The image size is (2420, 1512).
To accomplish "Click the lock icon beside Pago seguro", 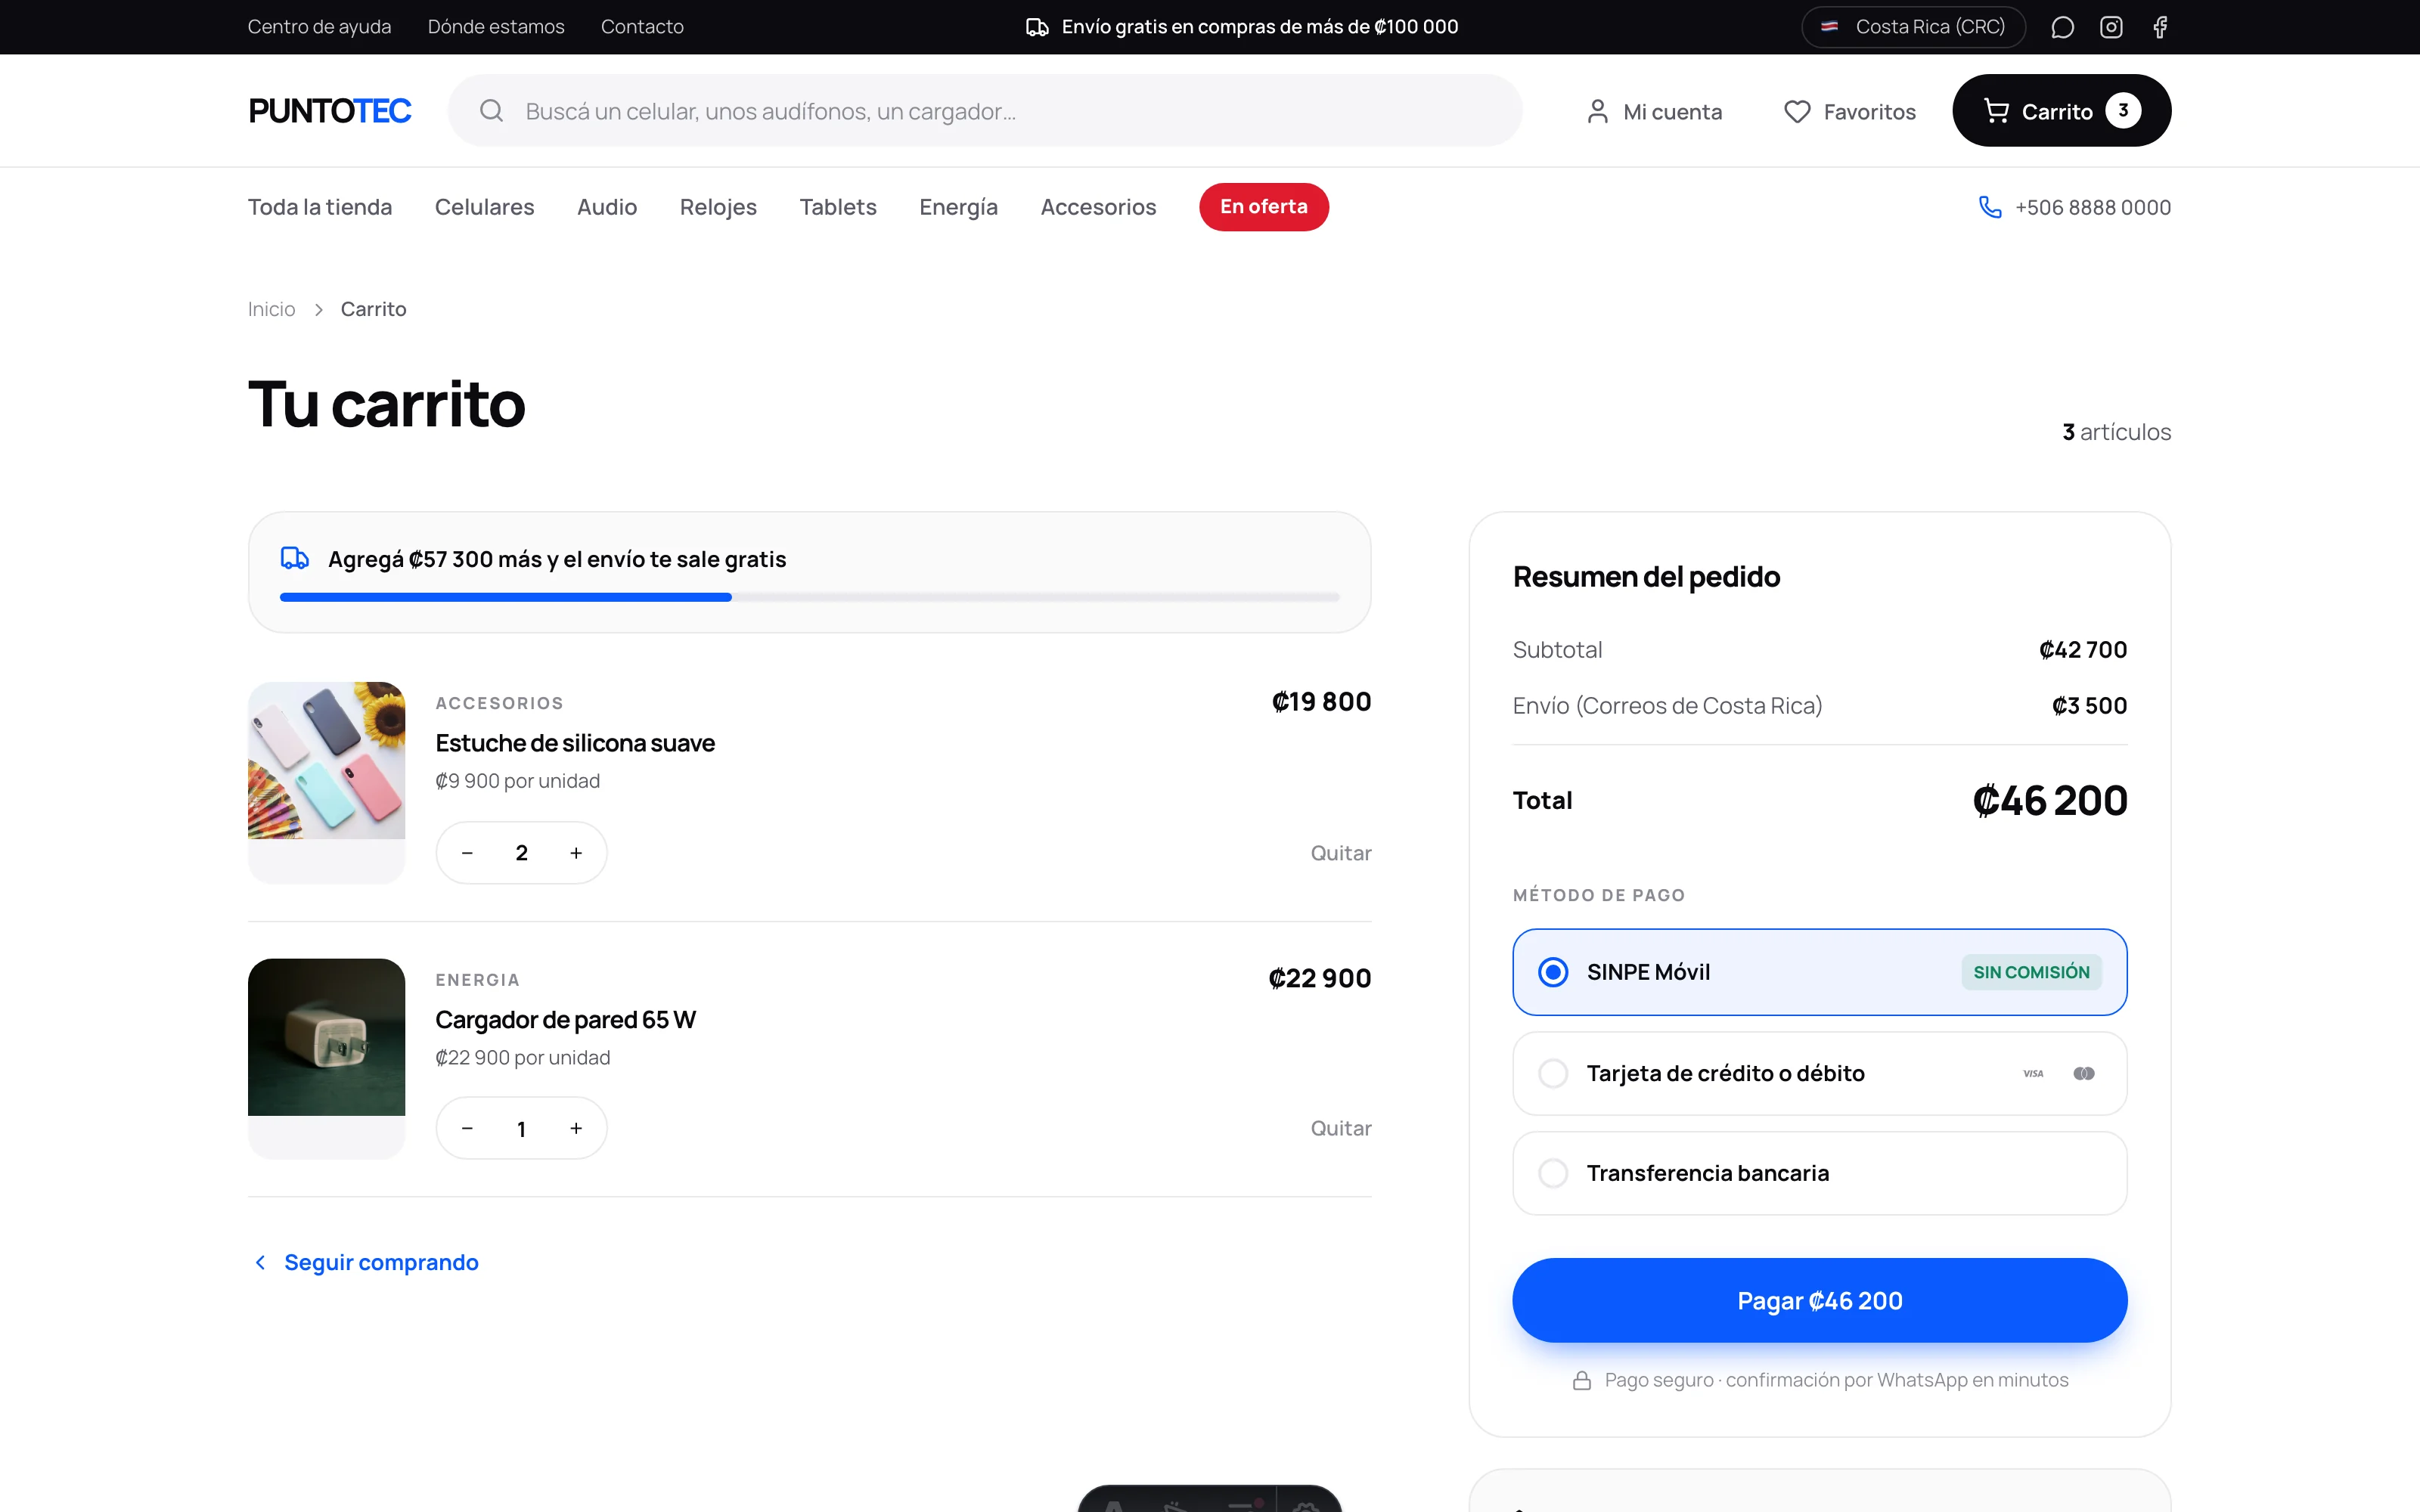I will click(x=1581, y=1380).
